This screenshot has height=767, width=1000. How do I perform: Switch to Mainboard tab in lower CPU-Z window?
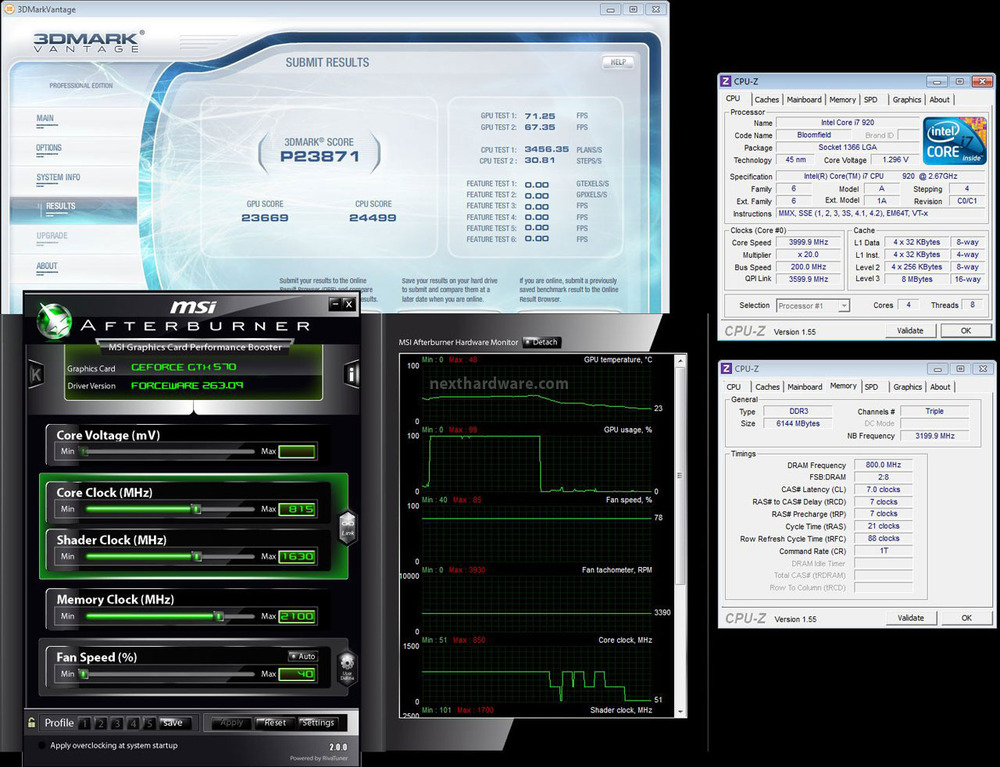[x=804, y=387]
